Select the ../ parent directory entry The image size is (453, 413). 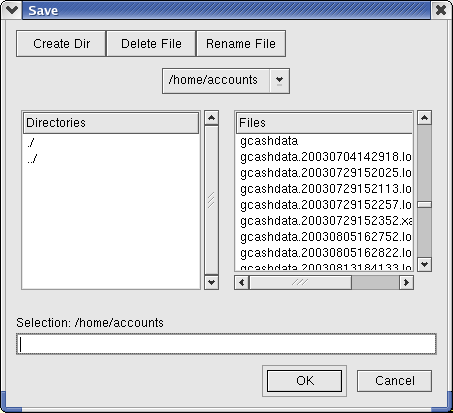[x=111, y=159]
